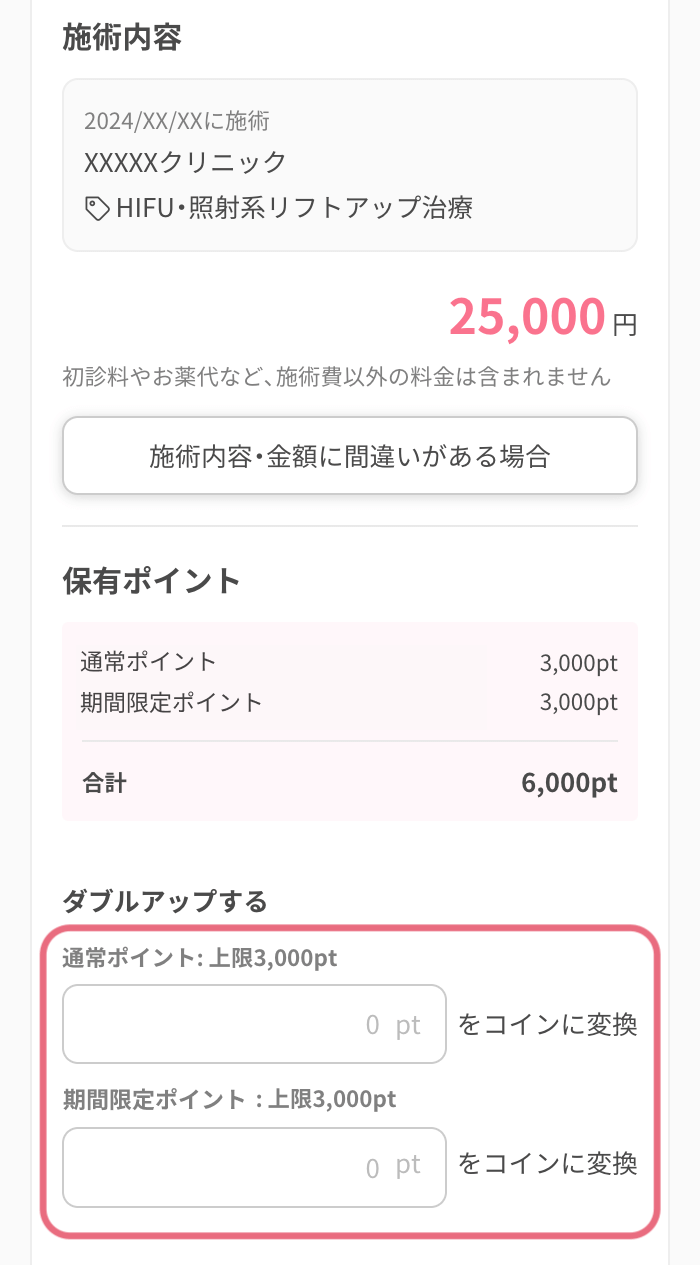Image resolution: width=700 pixels, height=1265 pixels.
Task: Click the HIFU・照射系リフトアップ治療 treatment label
Action: point(294,208)
